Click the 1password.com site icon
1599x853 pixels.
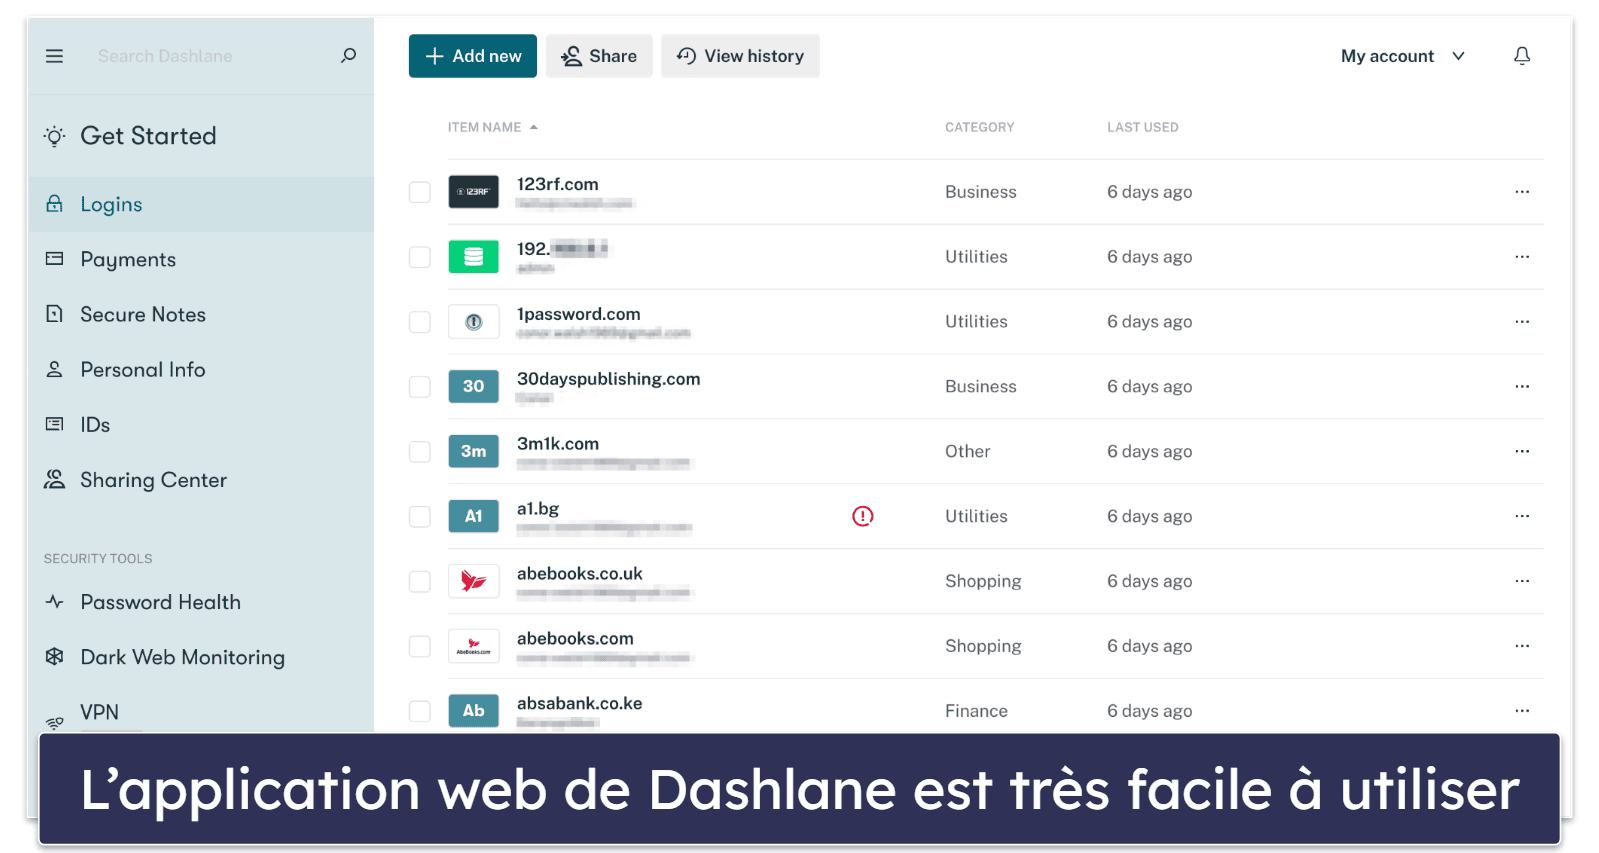click(x=473, y=322)
